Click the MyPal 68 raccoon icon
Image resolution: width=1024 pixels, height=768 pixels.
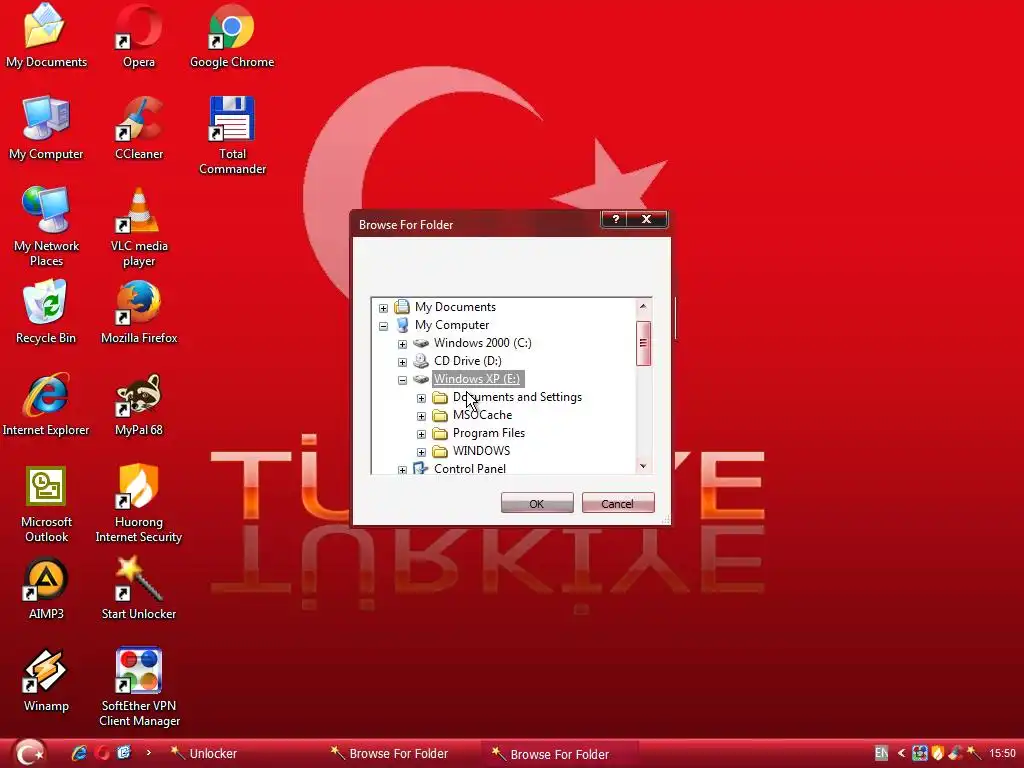pyautogui.click(x=138, y=404)
